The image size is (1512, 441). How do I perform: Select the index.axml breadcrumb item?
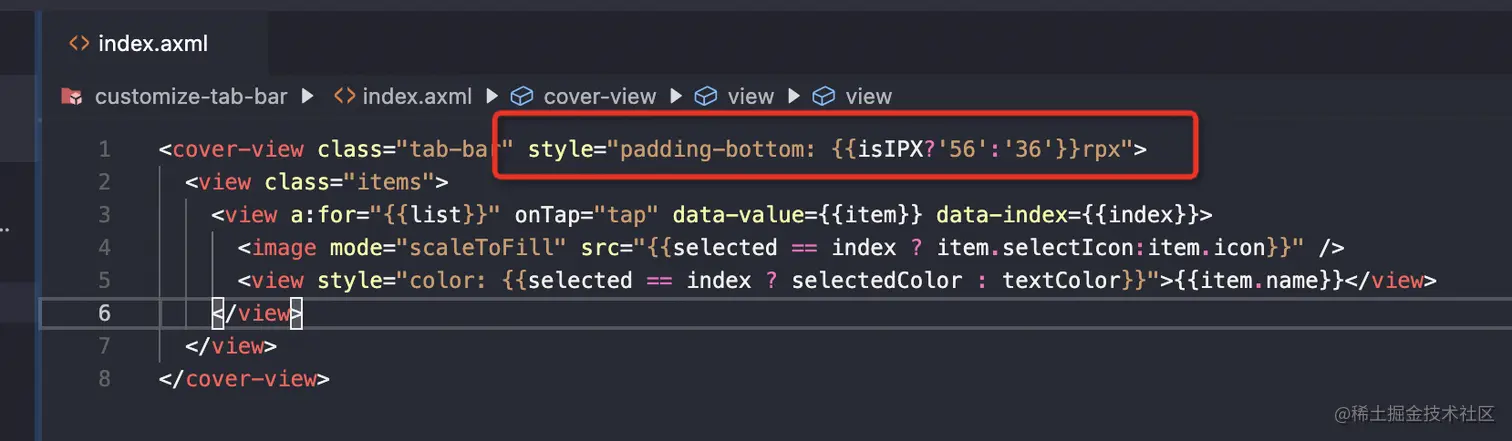pyautogui.click(x=416, y=96)
